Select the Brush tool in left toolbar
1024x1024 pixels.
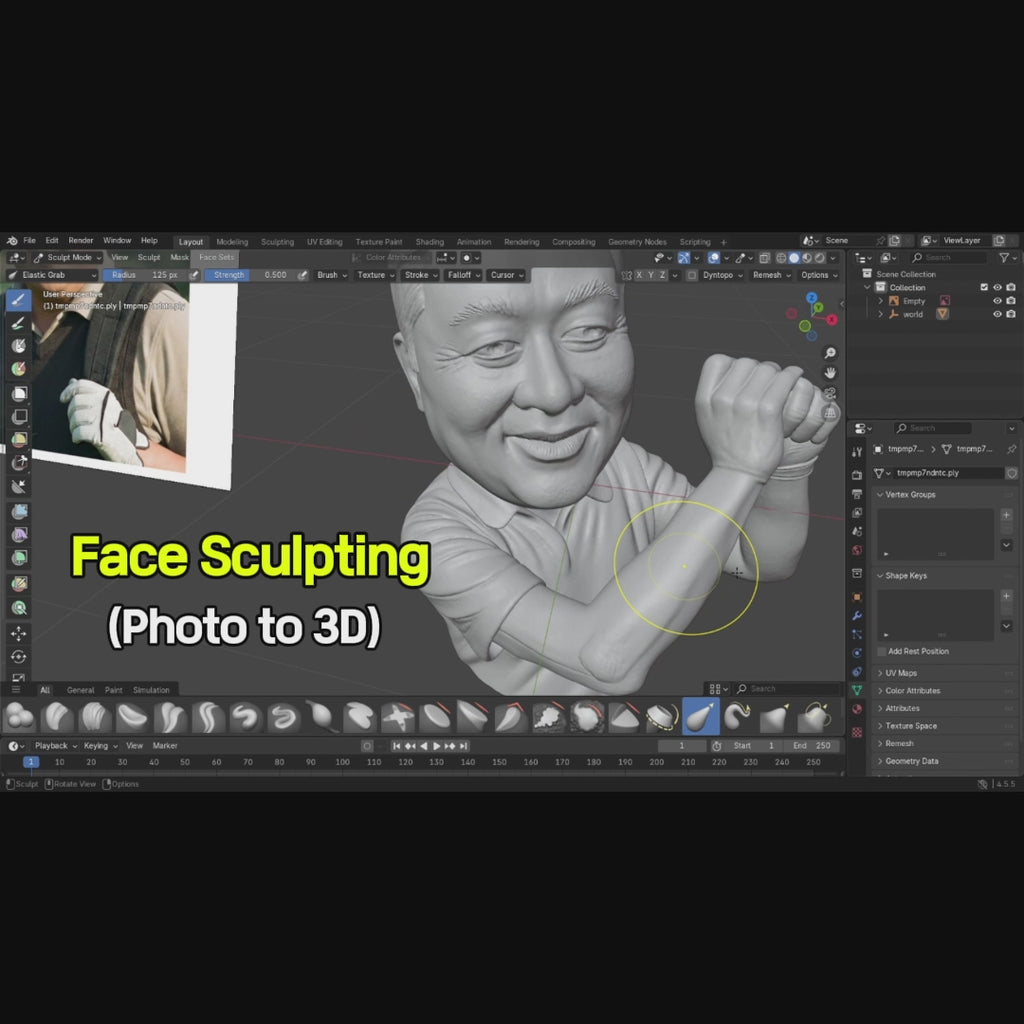coord(18,299)
